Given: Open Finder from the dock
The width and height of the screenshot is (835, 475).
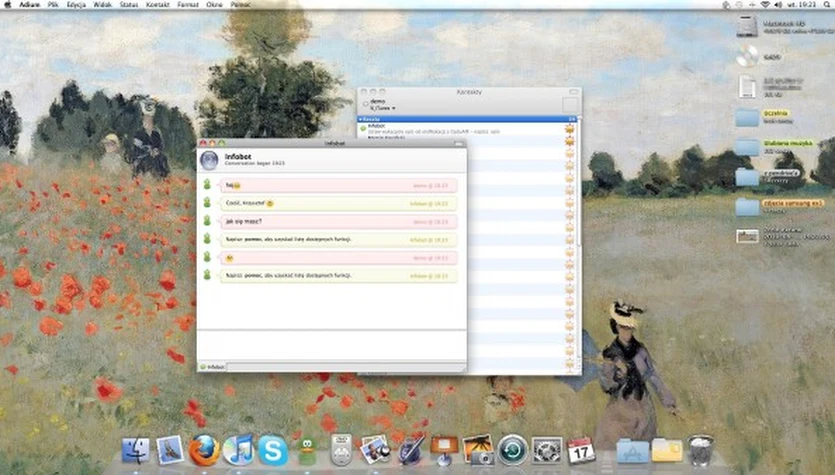Looking at the screenshot, I should [x=134, y=449].
